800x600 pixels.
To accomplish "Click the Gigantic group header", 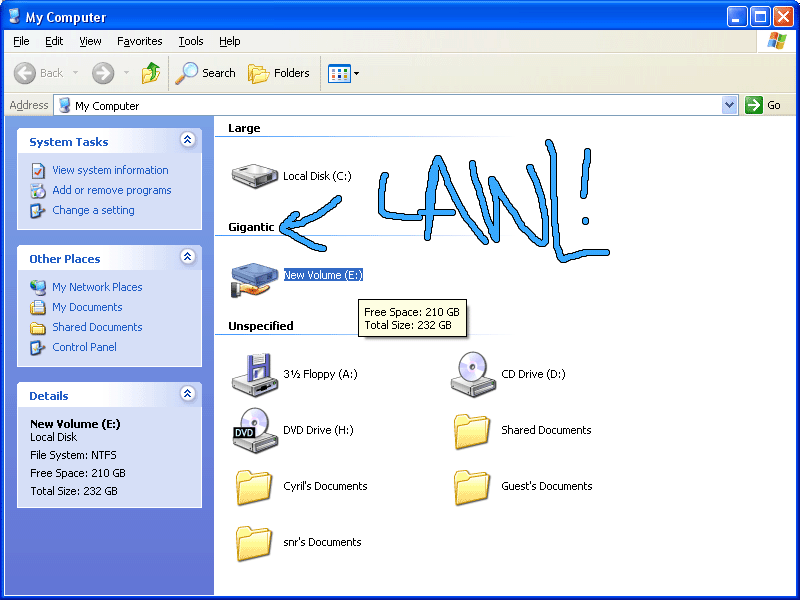I will point(251,227).
